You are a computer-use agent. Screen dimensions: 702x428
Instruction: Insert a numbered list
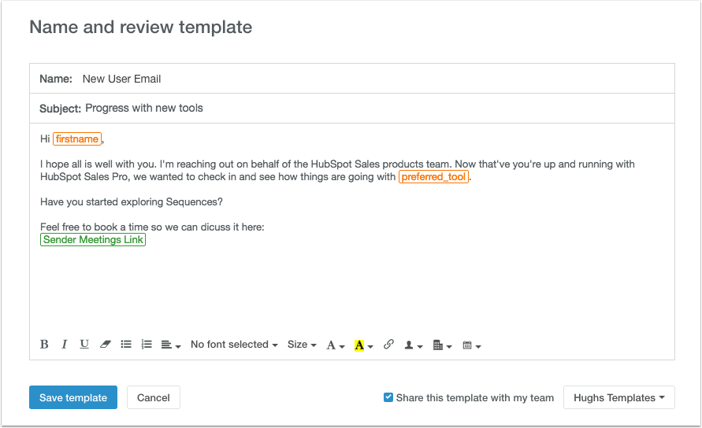coord(146,344)
